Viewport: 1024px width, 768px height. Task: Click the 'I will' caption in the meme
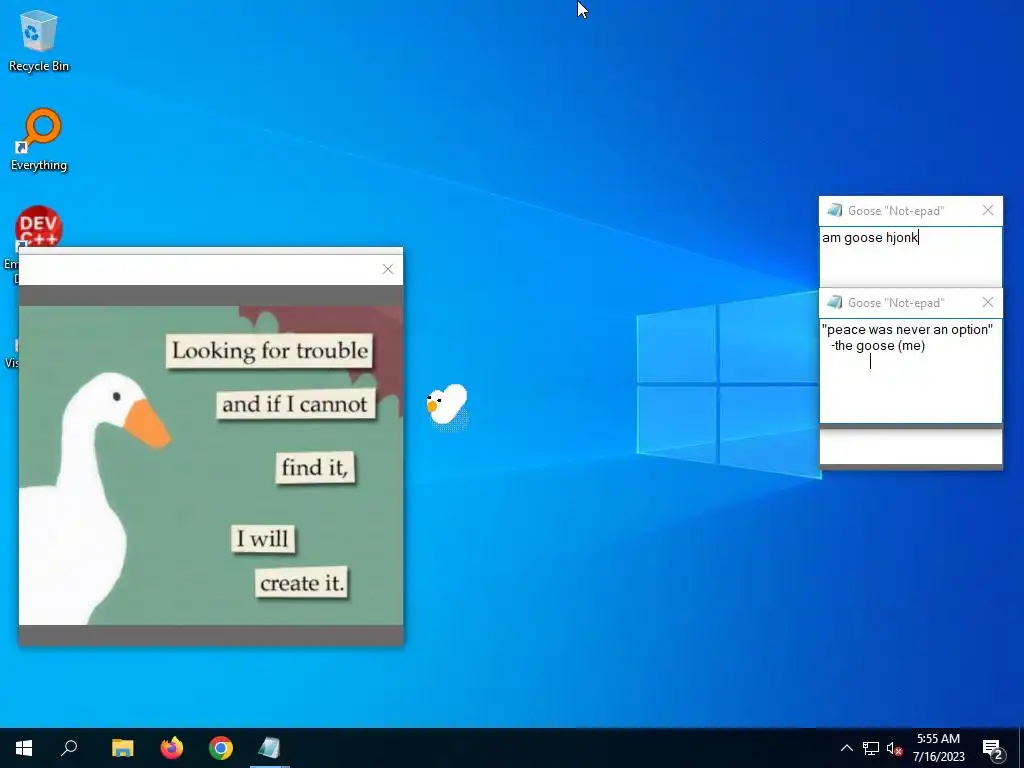tap(263, 539)
